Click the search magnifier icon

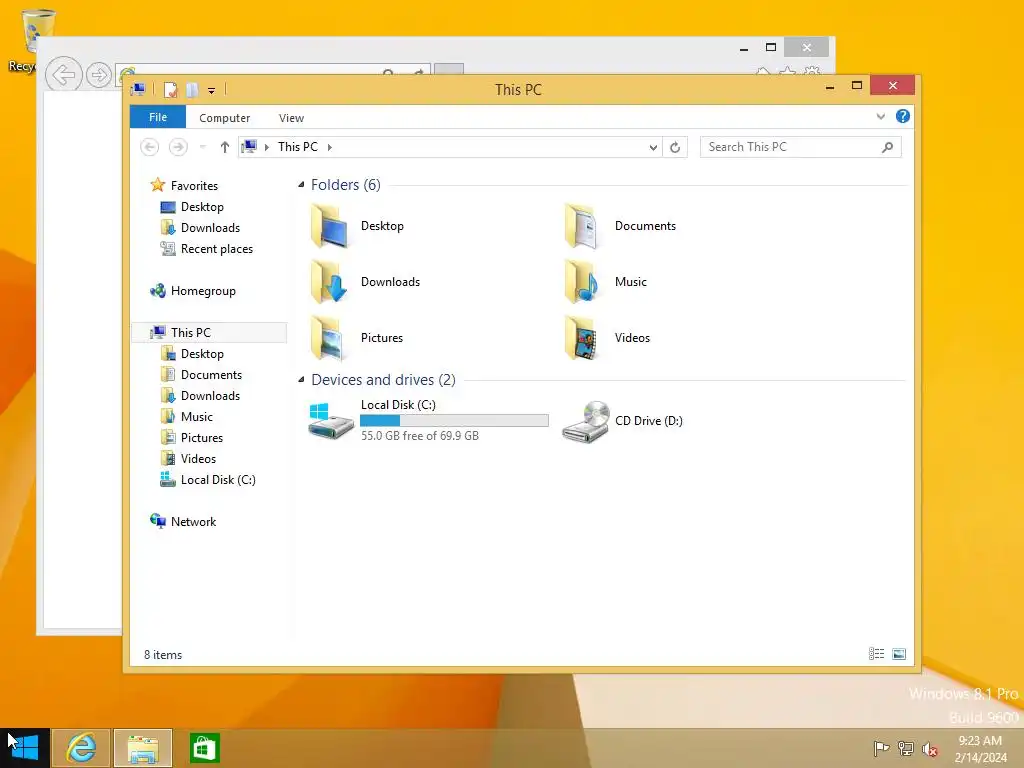888,148
